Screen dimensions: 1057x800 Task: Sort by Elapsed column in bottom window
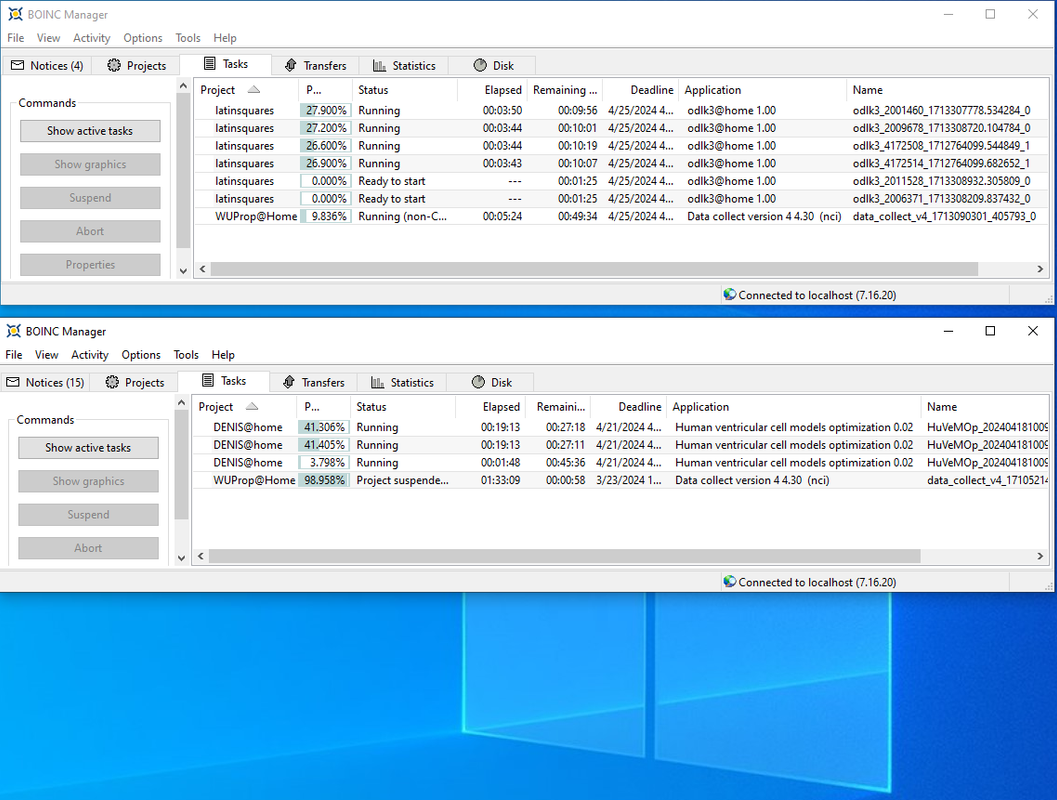click(x=489, y=406)
